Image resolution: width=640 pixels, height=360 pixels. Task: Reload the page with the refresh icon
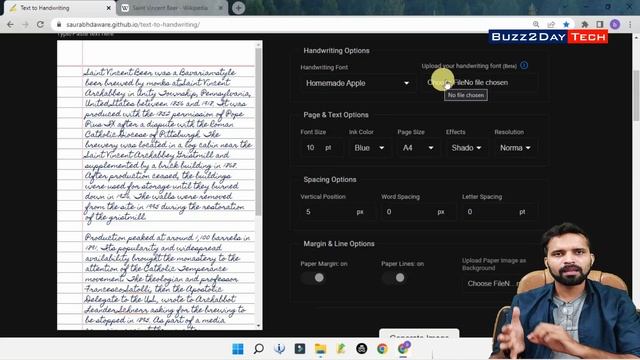(40, 24)
